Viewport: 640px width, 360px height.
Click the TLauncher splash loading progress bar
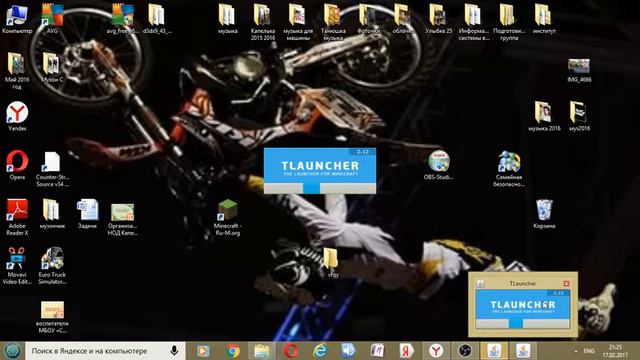click(320, 188)
